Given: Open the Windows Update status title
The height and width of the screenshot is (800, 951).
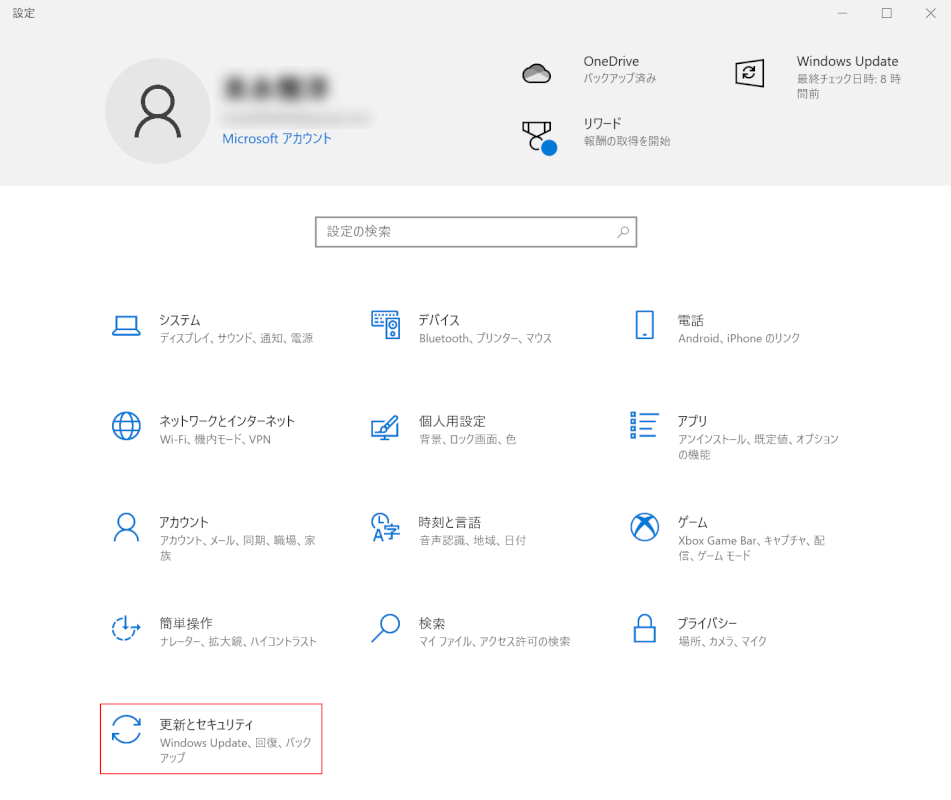Looking at the screenshot, I should [847, 61].
